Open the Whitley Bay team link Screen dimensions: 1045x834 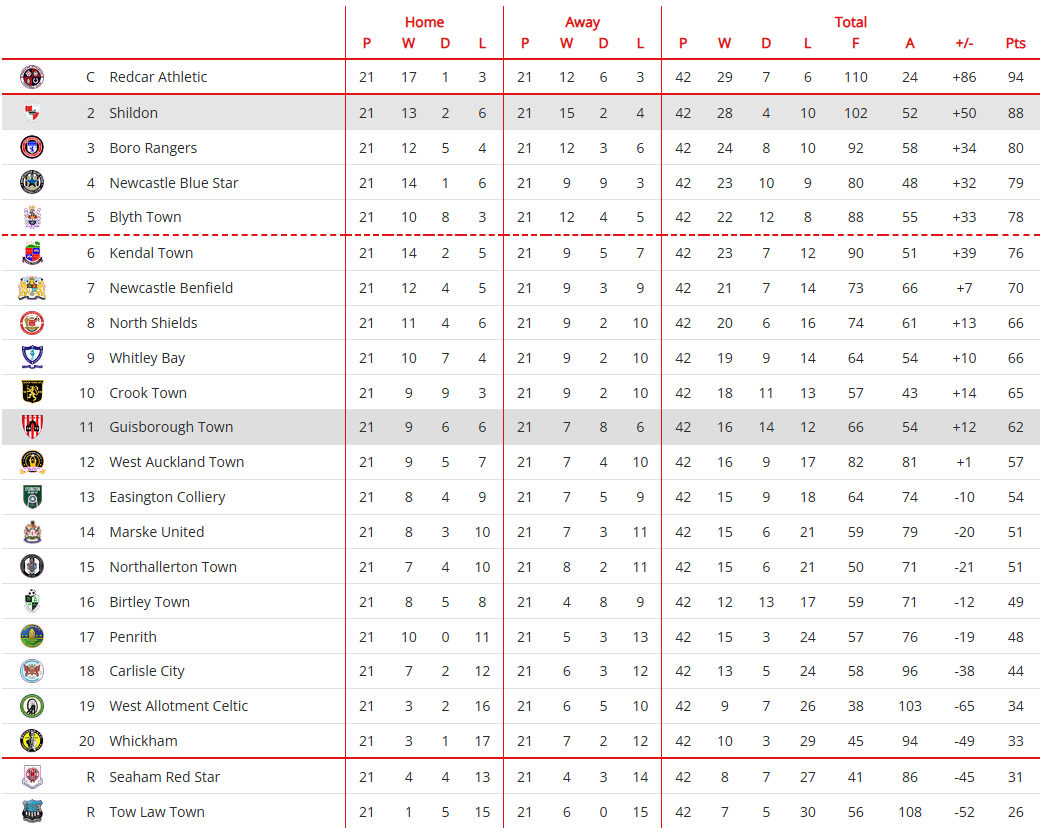pos(147,358)
